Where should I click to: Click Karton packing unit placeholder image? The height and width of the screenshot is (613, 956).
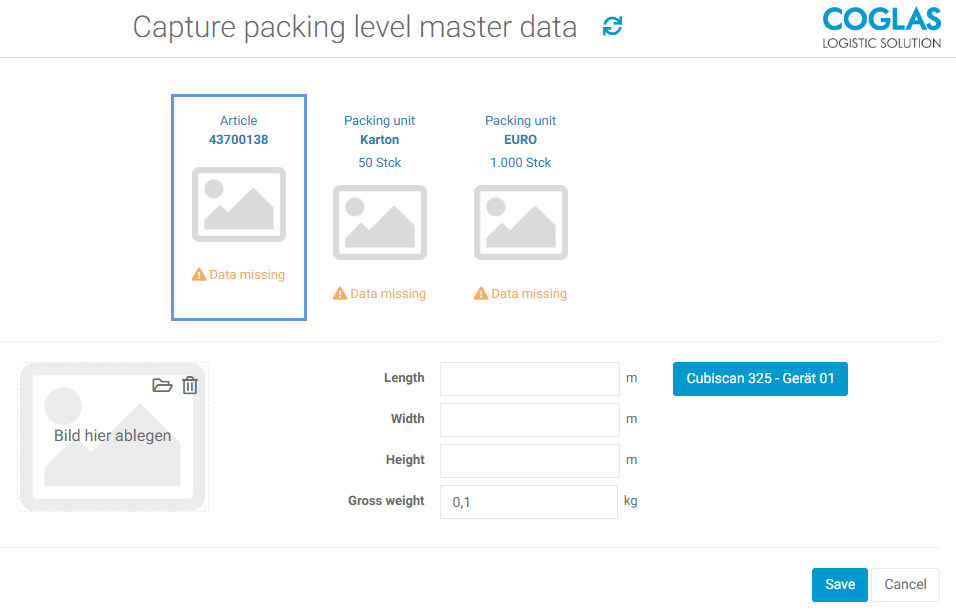coord(380,222)
